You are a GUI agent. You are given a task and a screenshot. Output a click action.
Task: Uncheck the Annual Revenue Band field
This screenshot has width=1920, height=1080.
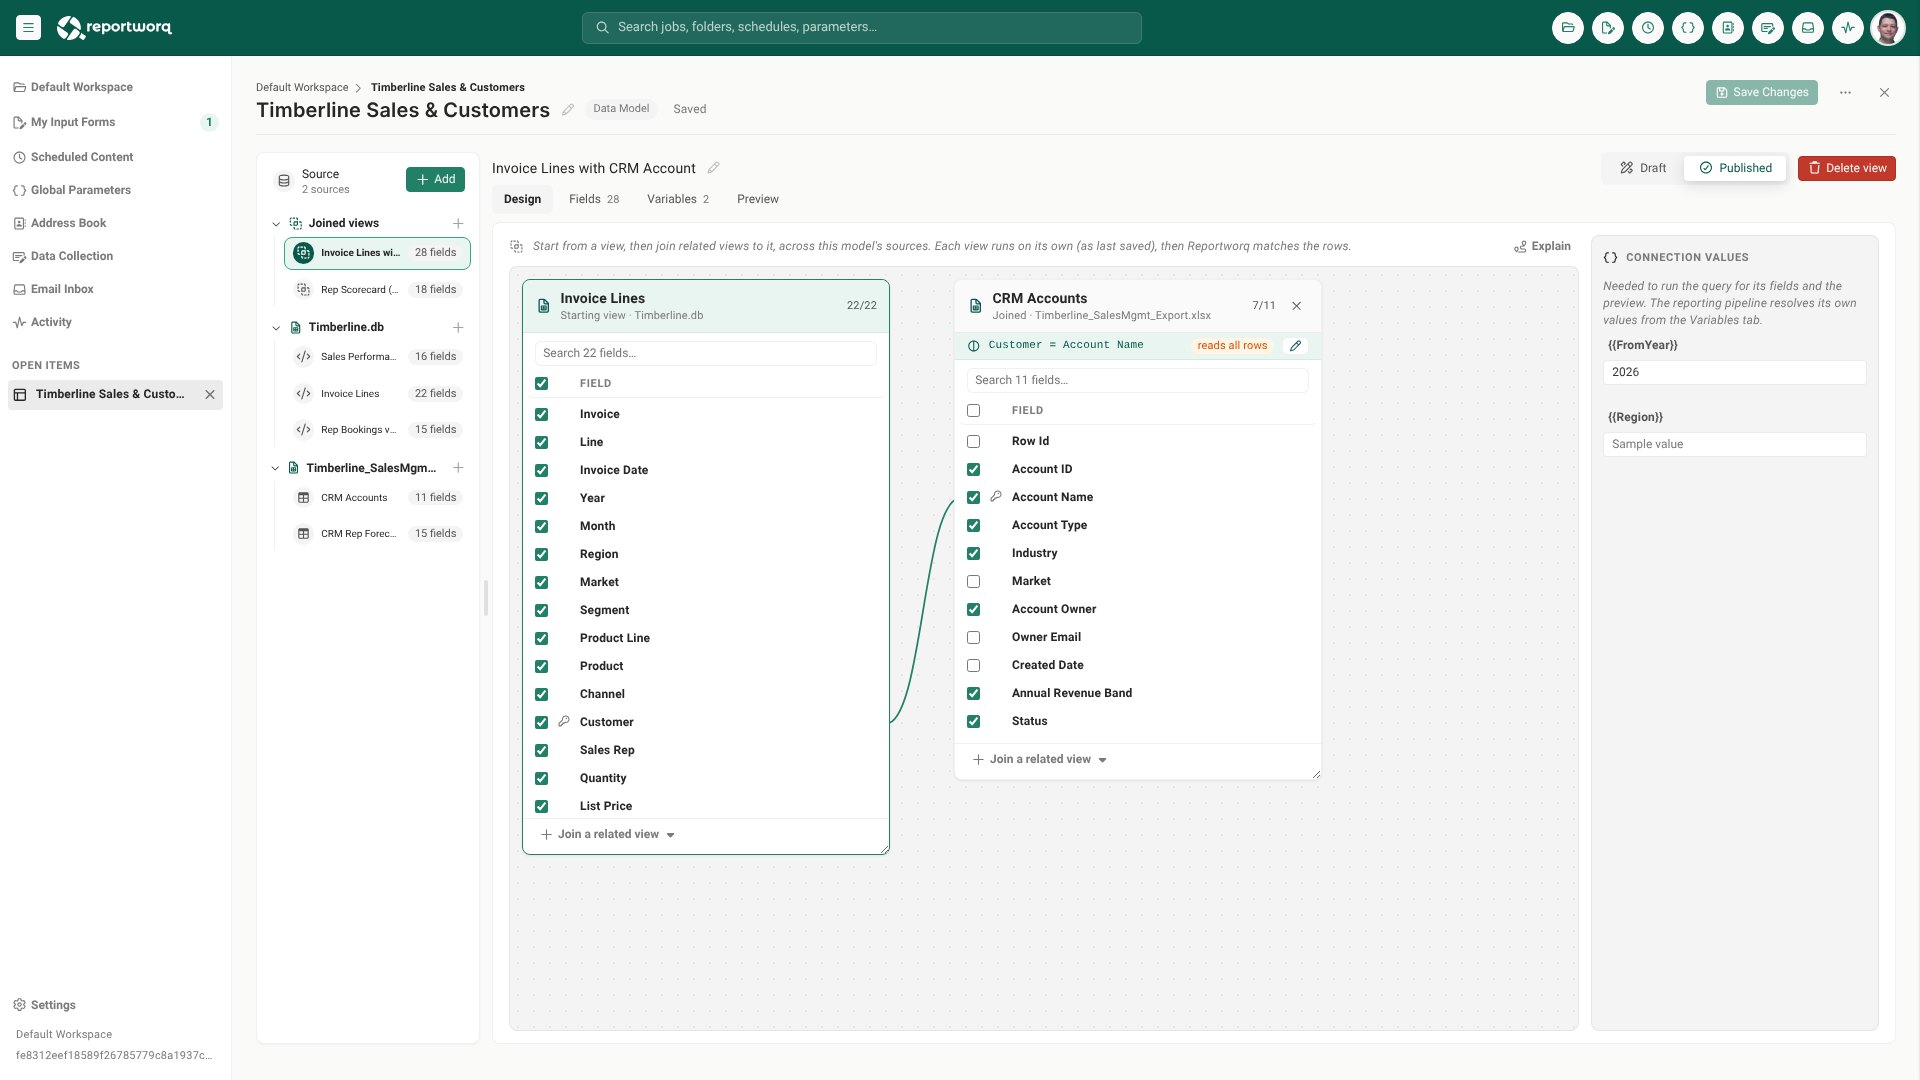973,693
